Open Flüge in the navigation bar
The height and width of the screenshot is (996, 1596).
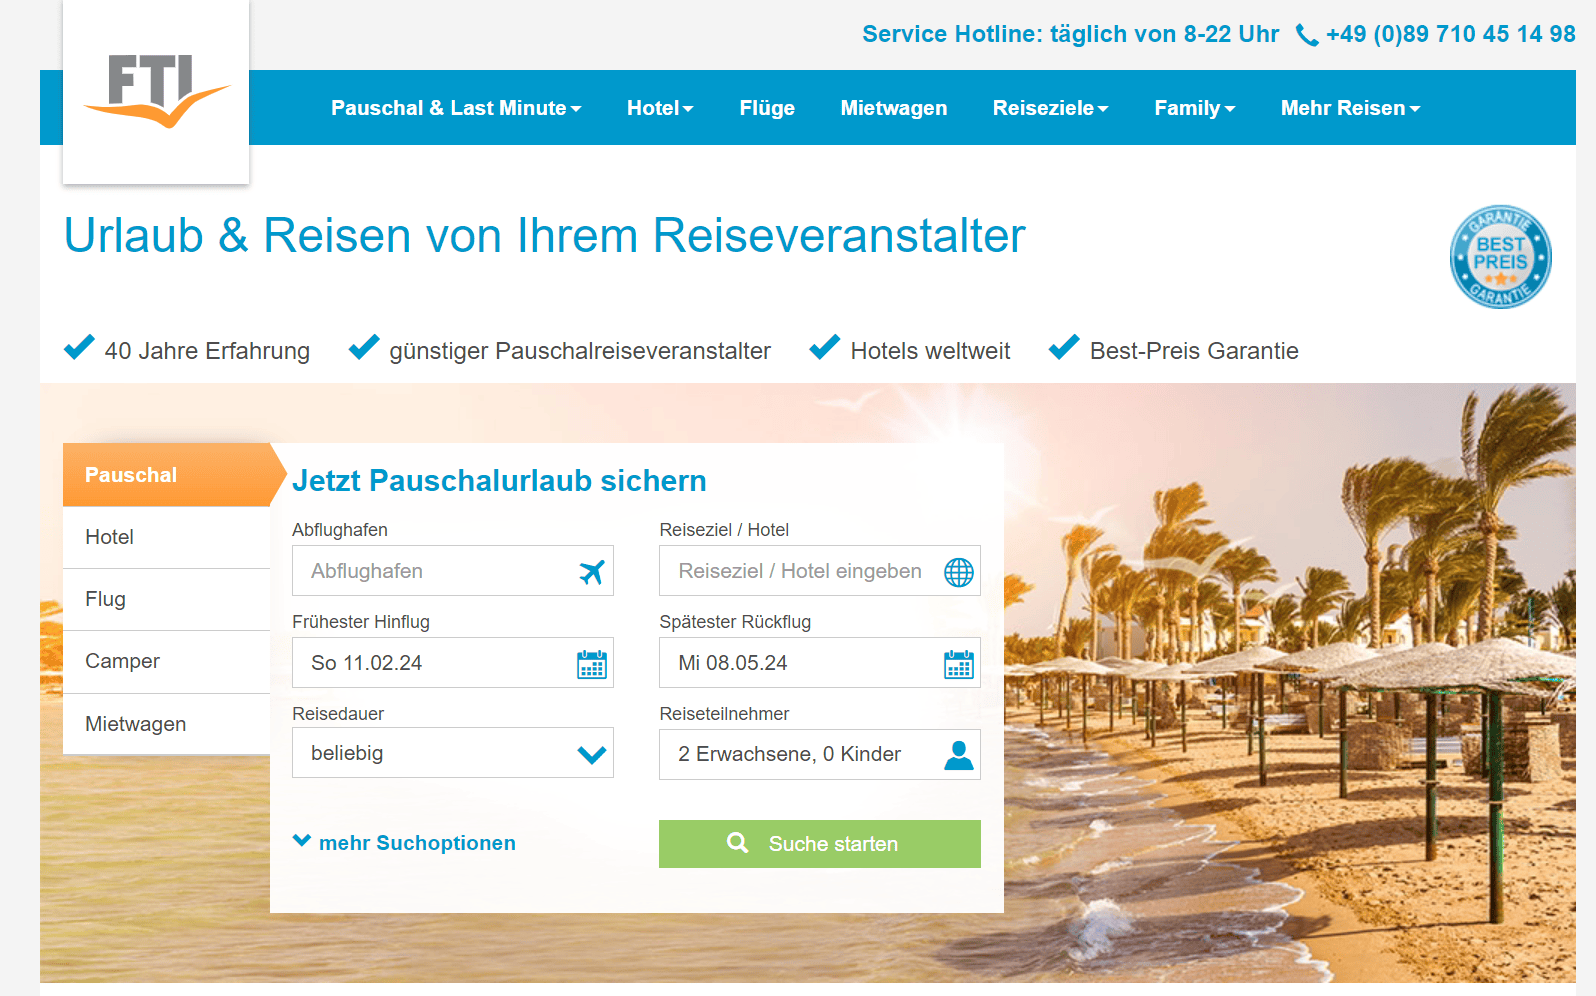pos(767,108)
